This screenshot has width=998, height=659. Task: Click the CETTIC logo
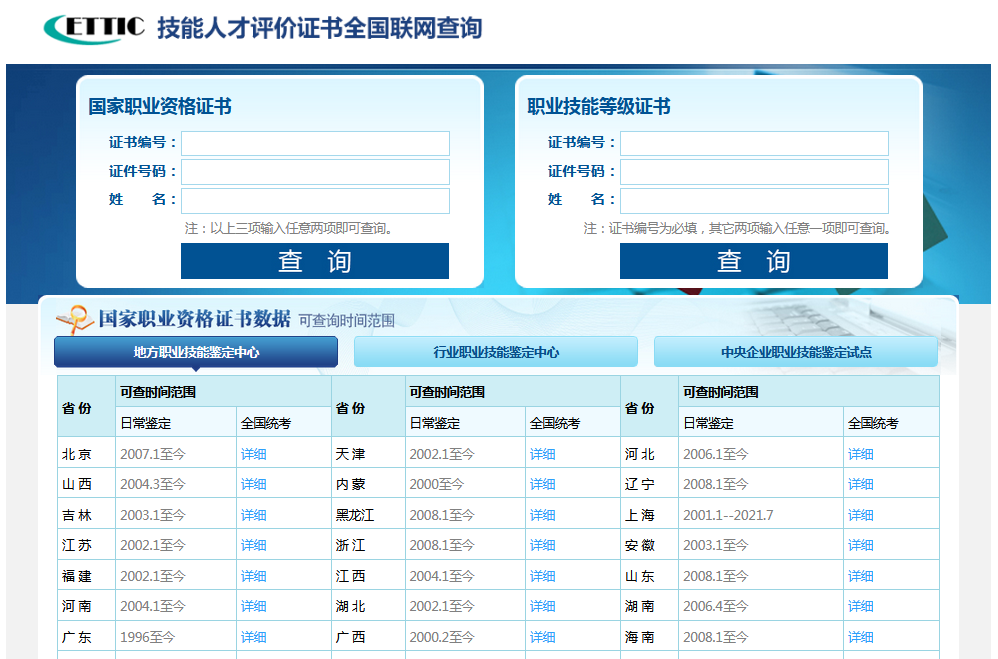(x=95, y=28)
